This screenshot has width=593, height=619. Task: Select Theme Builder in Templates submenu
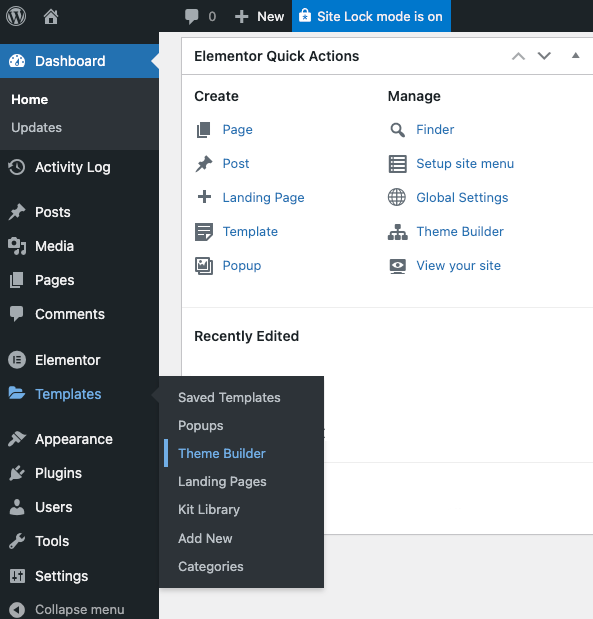(221, 453)
